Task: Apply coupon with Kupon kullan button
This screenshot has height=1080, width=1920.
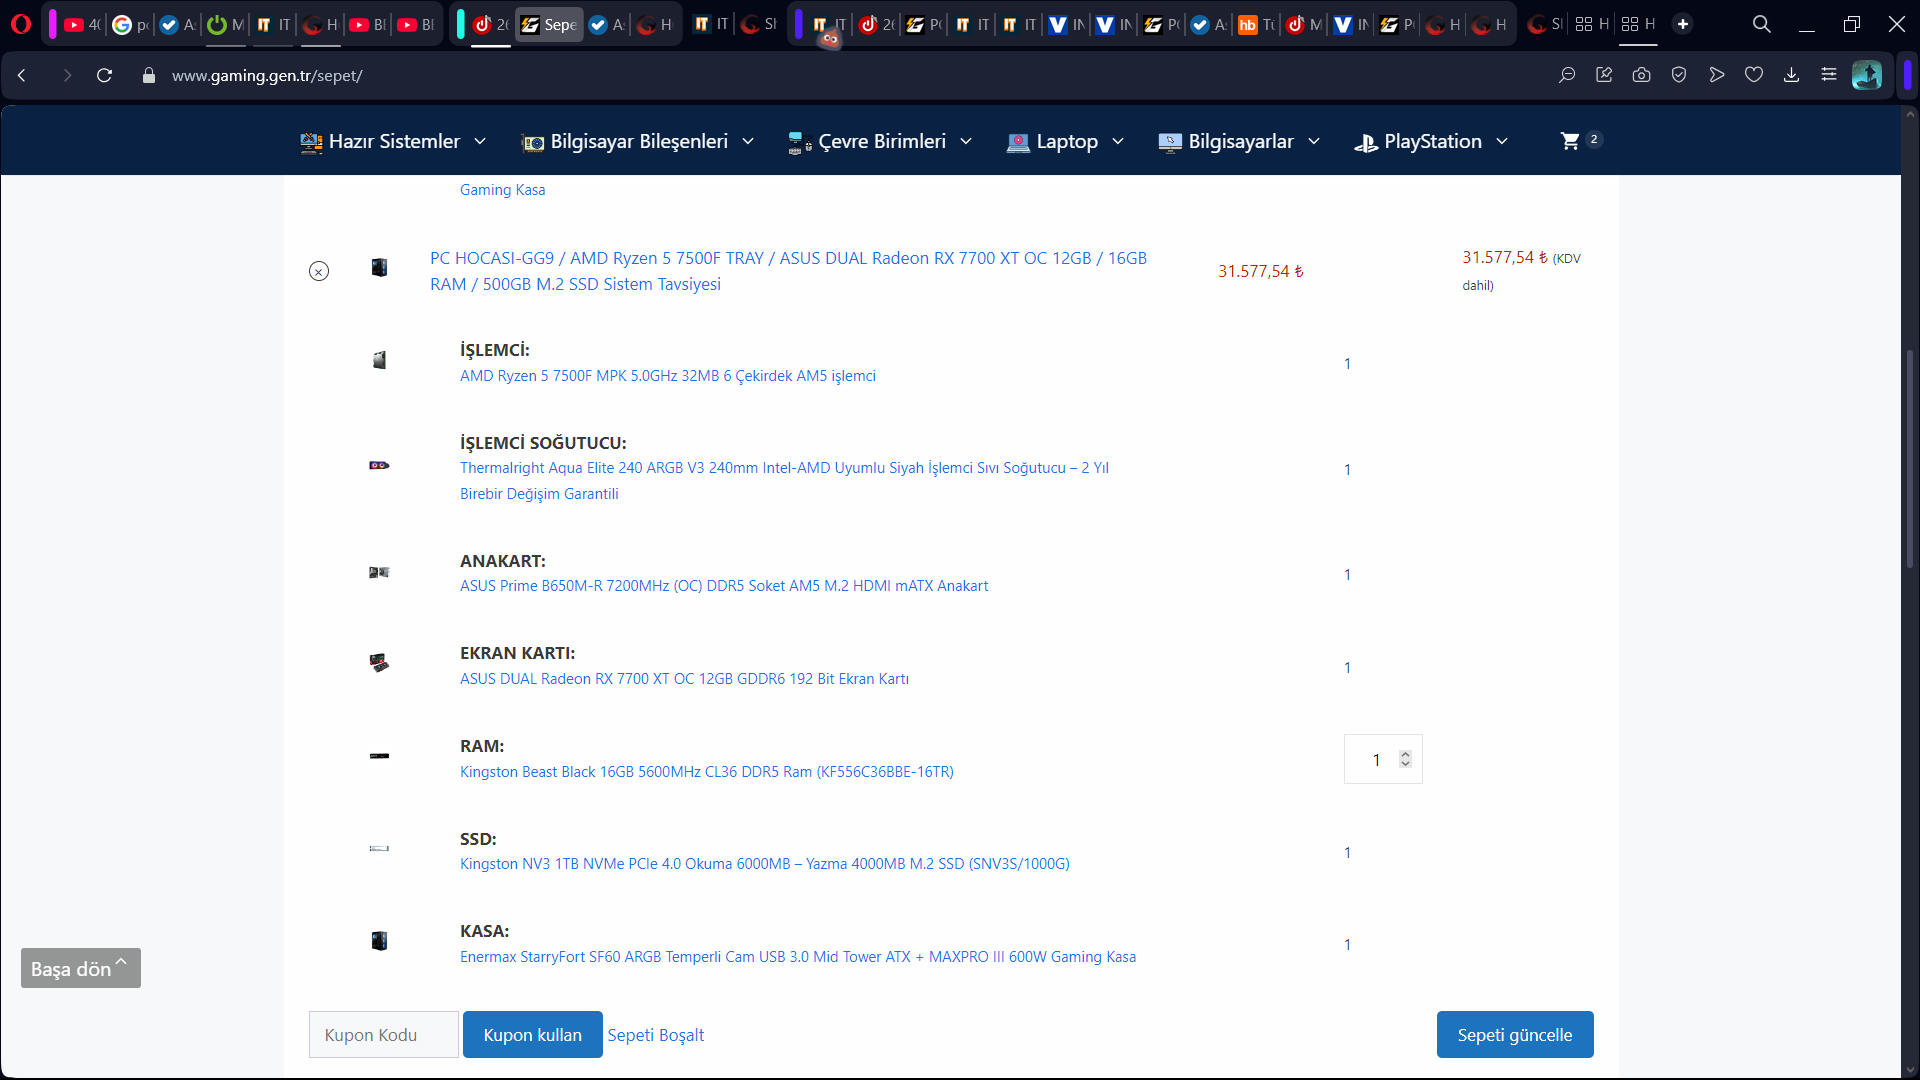Action: (x=533, y=1035)
